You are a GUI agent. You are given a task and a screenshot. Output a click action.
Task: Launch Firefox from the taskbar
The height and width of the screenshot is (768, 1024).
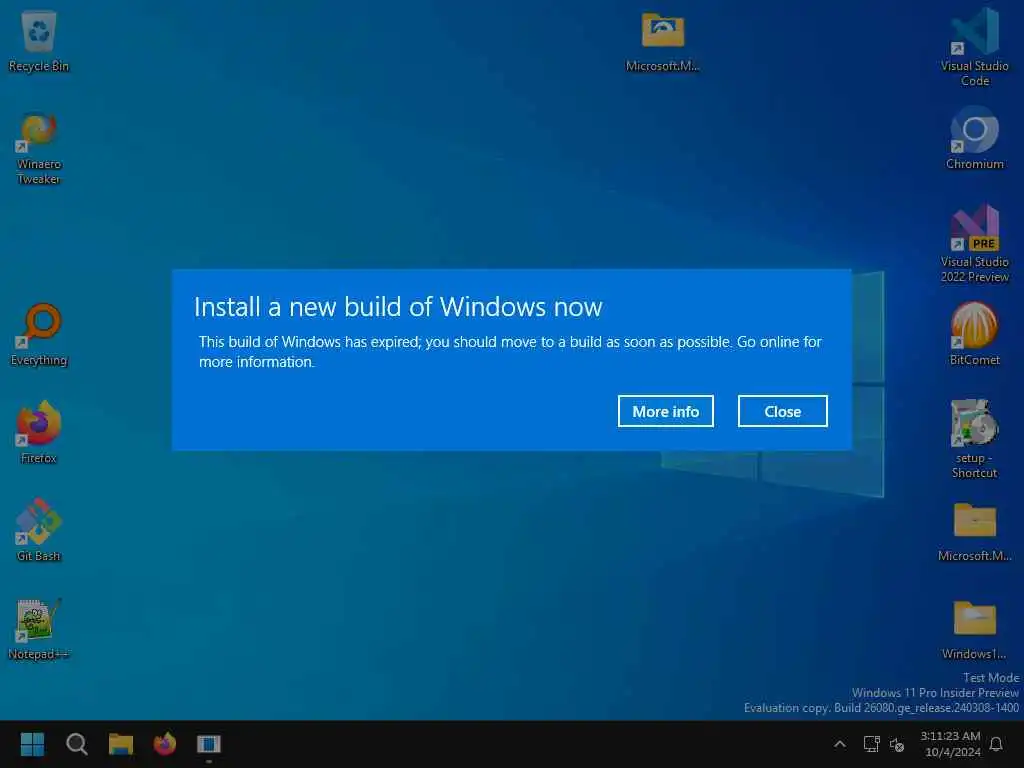165,744
